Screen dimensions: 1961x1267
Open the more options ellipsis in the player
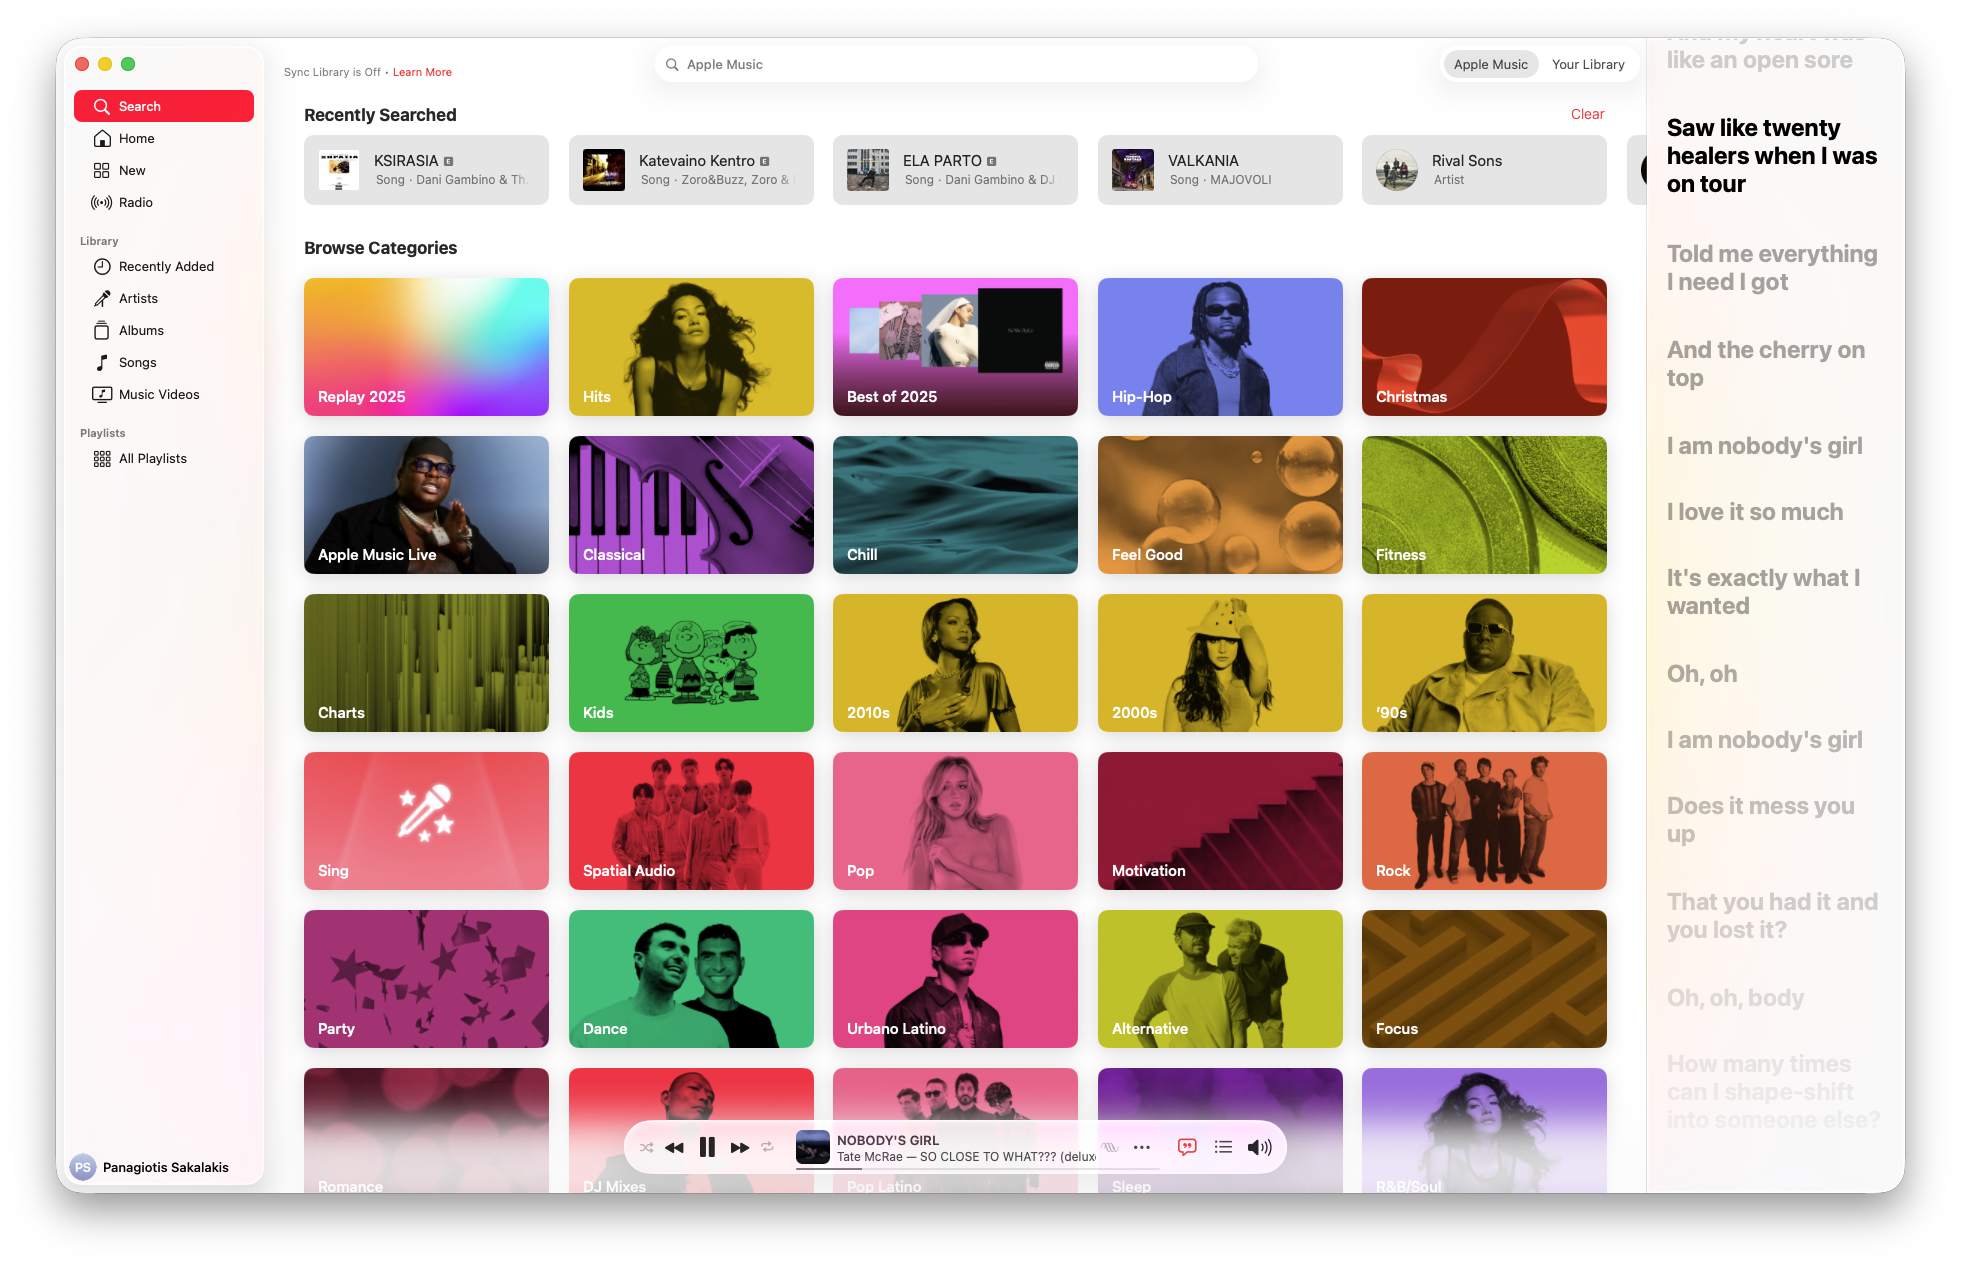(1141, 1147)
